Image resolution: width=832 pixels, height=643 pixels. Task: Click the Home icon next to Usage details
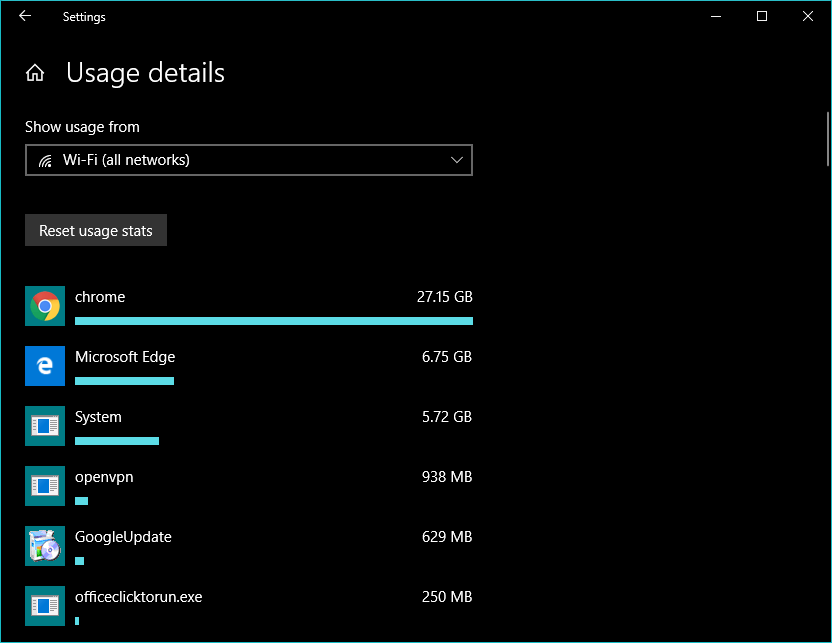35,72
